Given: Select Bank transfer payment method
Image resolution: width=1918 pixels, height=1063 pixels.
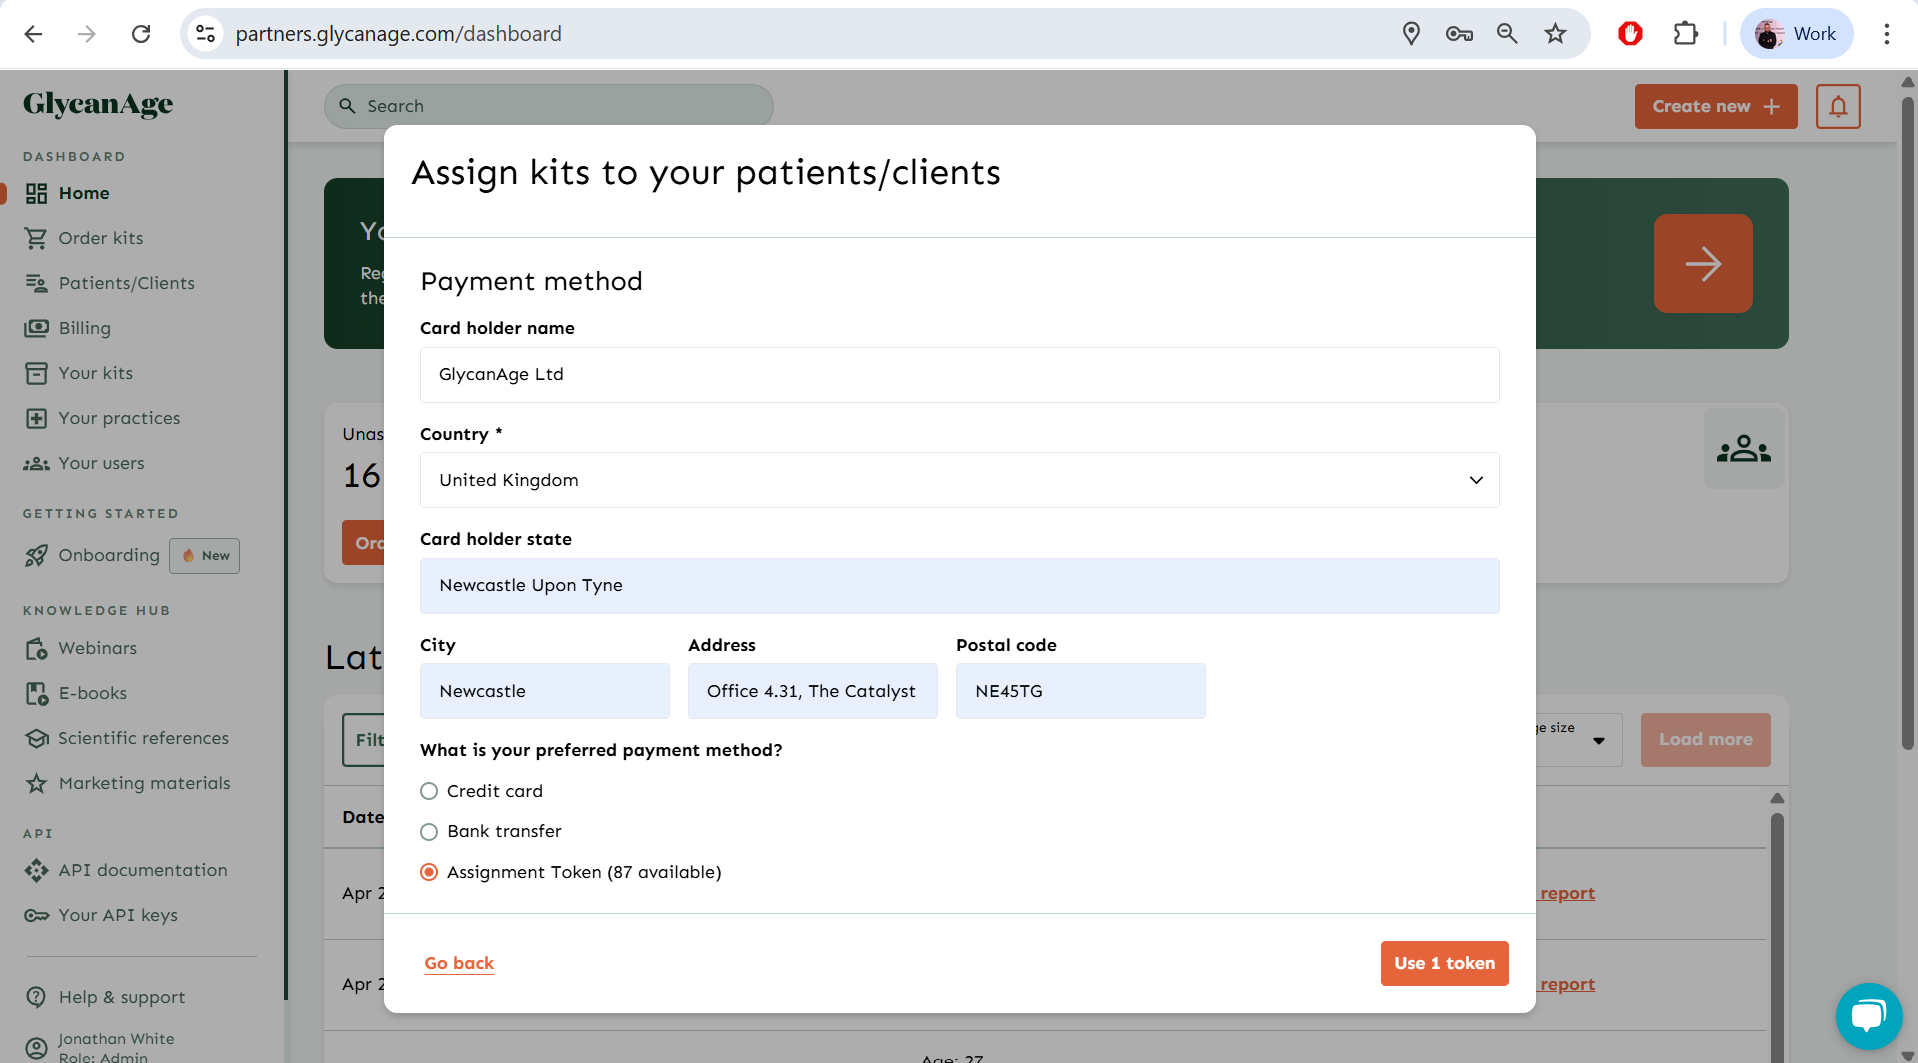Looking at the screenshot, I should [x=429, y=832].
